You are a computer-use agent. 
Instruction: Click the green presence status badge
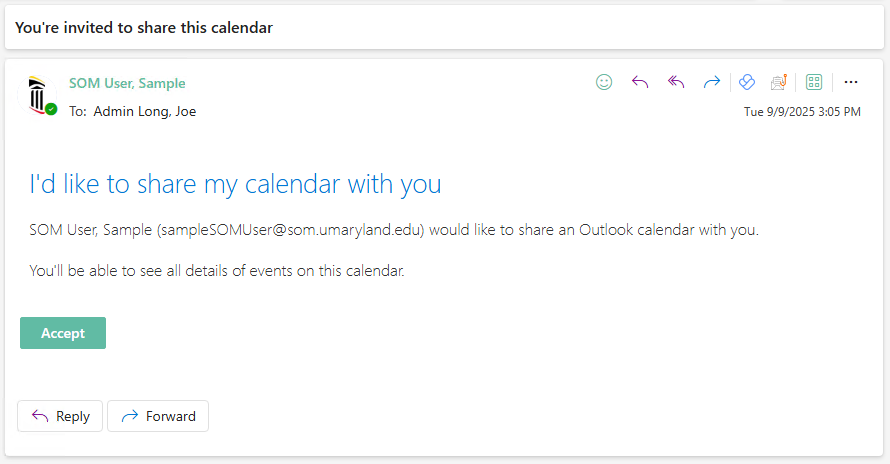(x=51, y=109)
